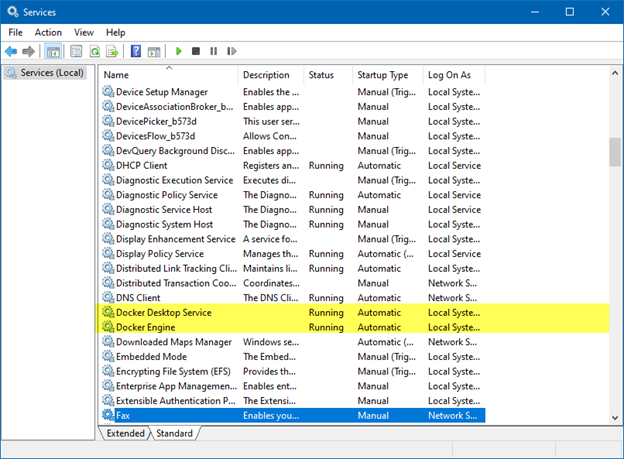The height and width of the screenshot is (459, 624).
Task: Select Distributed Transaction Coo... row
Action: 292,283
